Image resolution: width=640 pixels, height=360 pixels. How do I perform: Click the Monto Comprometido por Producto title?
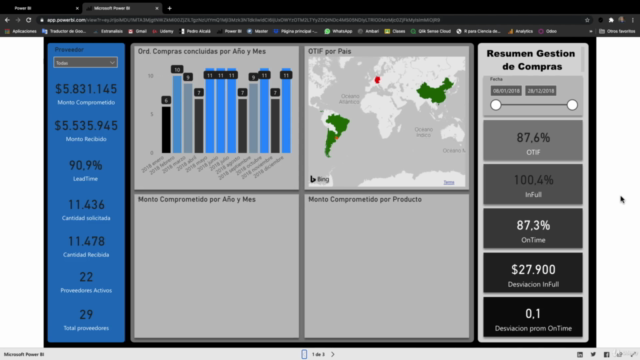365,199
